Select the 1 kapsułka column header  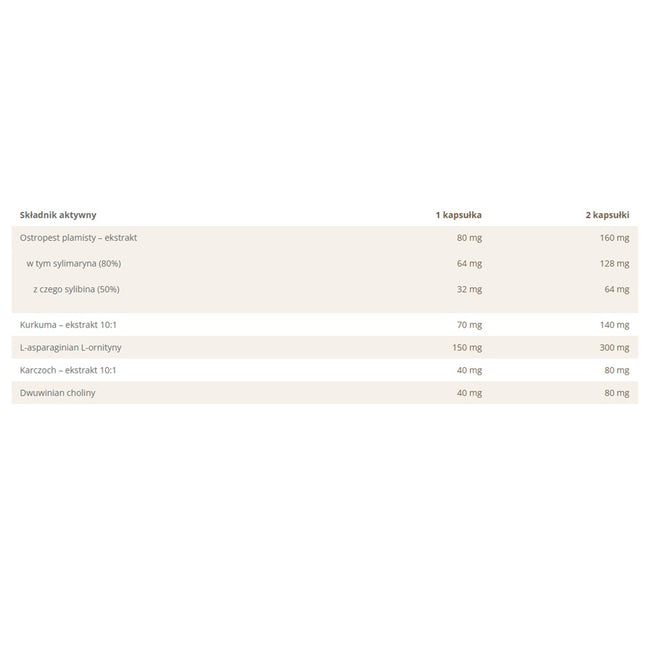coord(458,215)
